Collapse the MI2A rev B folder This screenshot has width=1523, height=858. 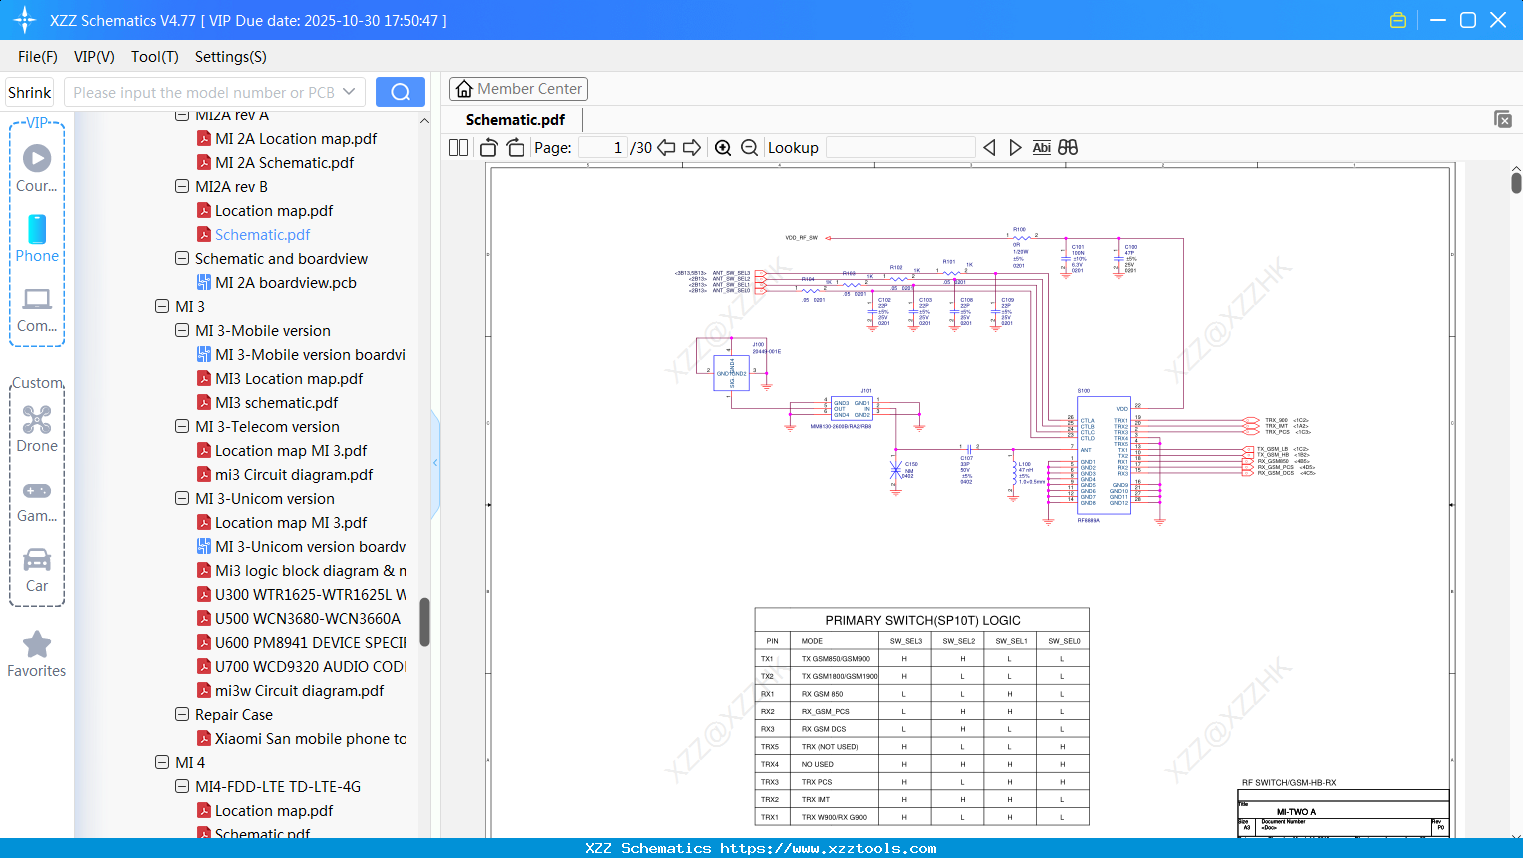(x=182, y=186)
